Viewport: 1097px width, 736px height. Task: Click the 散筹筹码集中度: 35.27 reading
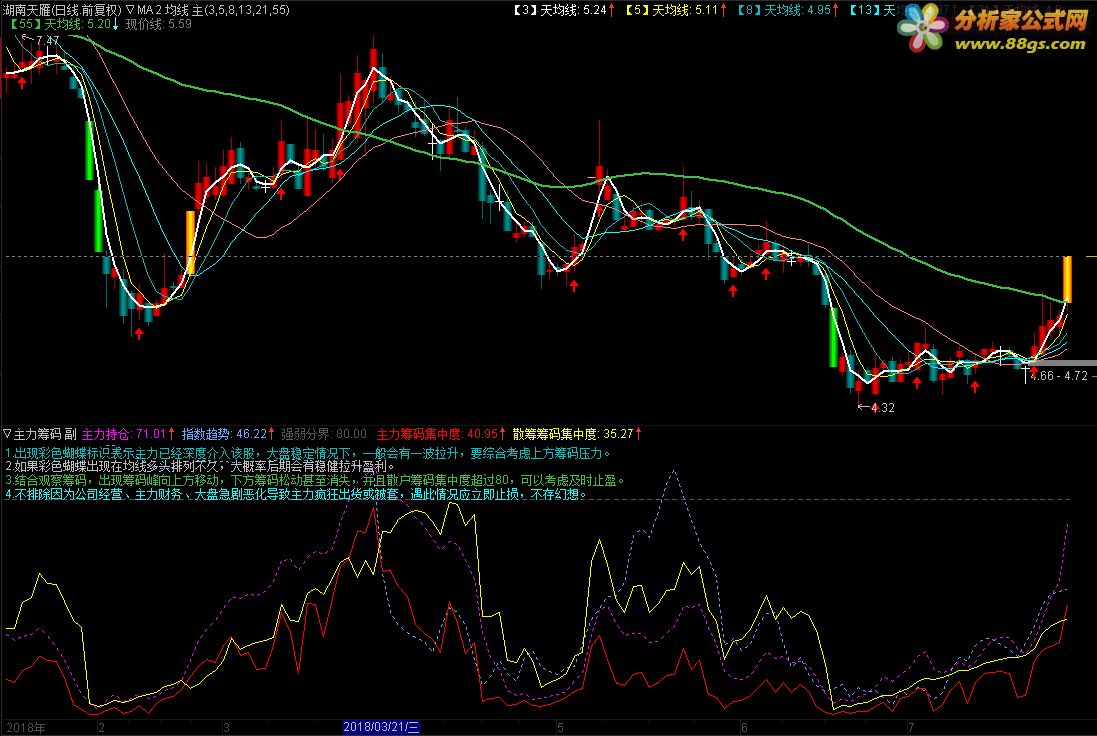click(573, 434)
